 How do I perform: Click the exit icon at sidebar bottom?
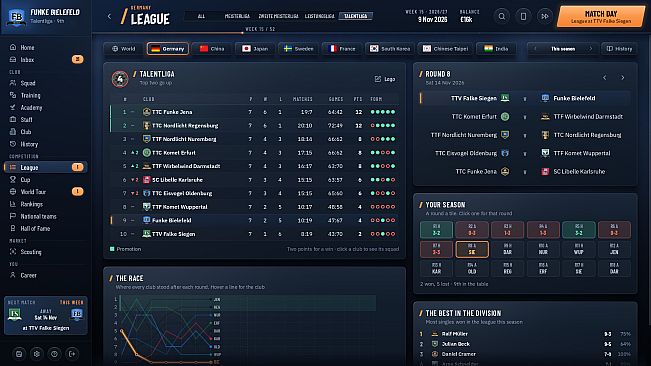pos(72,354)
